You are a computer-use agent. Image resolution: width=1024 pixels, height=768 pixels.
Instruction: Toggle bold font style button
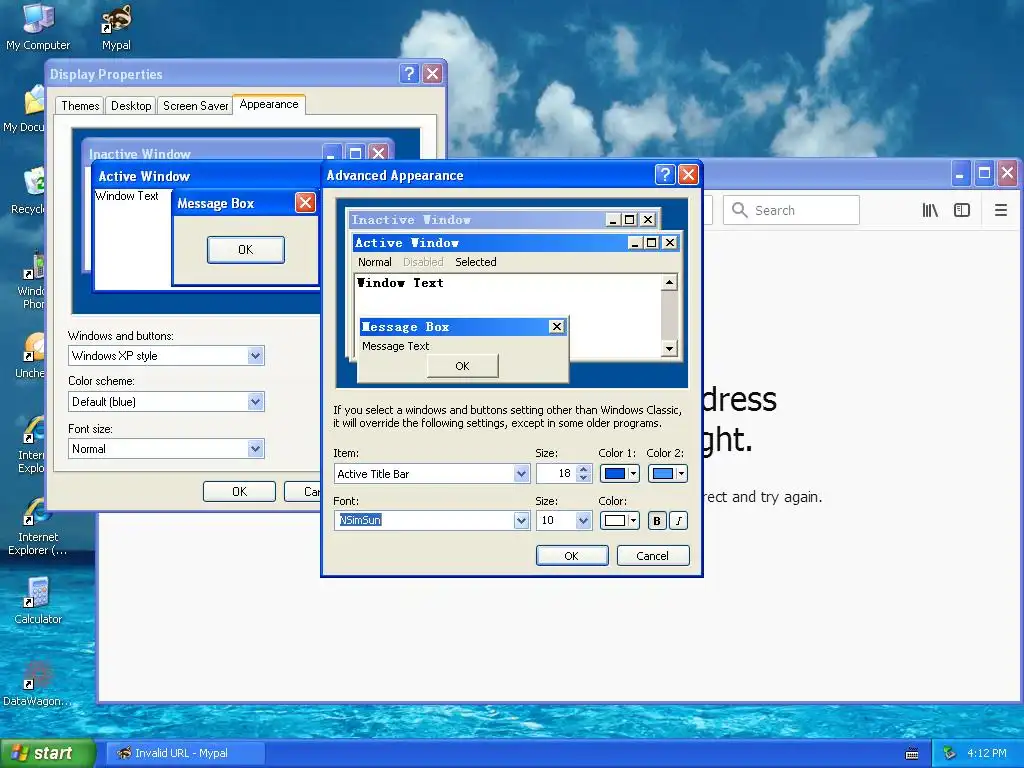(x=657, y=520)
